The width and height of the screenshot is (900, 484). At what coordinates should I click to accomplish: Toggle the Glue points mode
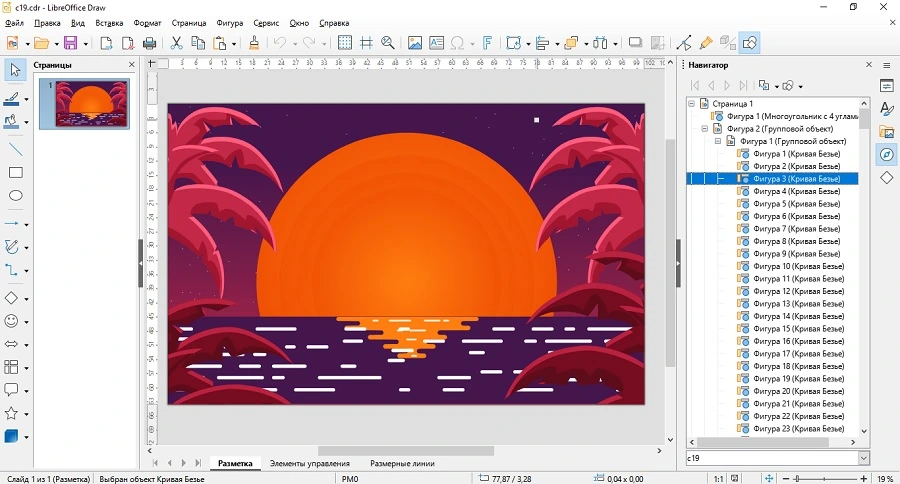click(706, 43)
